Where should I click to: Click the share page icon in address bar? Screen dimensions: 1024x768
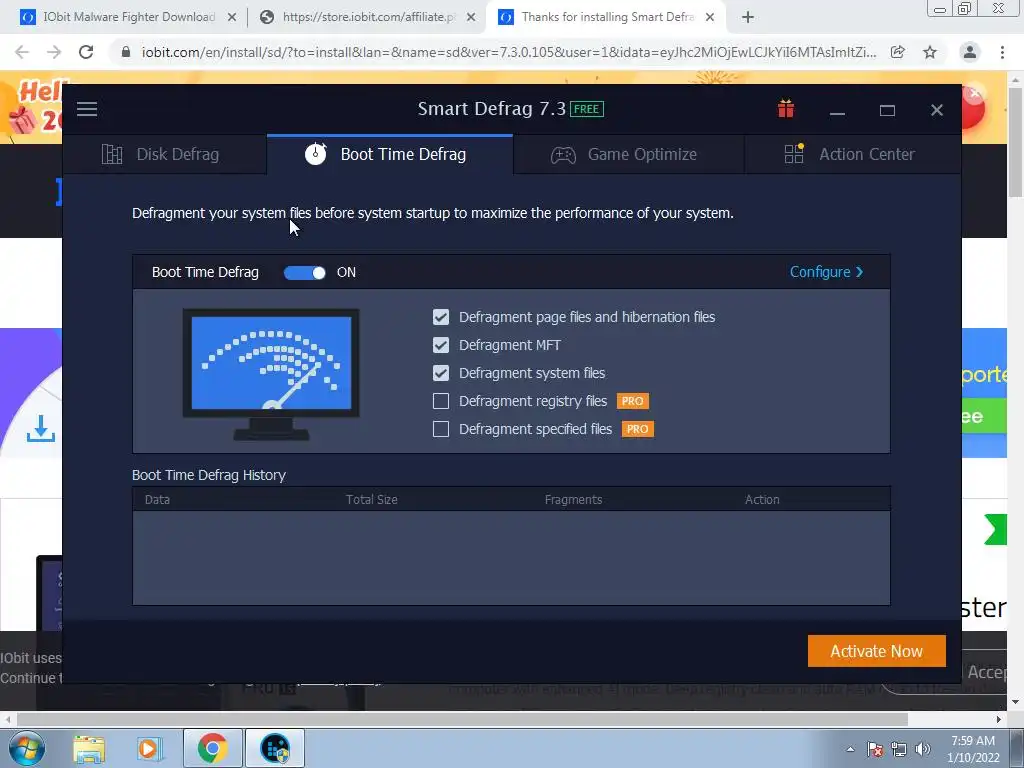[898, 52]
